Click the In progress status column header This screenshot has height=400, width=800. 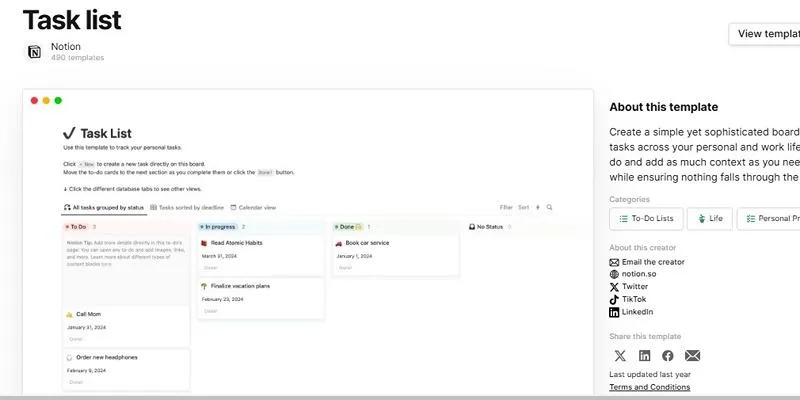click(218, 227)
